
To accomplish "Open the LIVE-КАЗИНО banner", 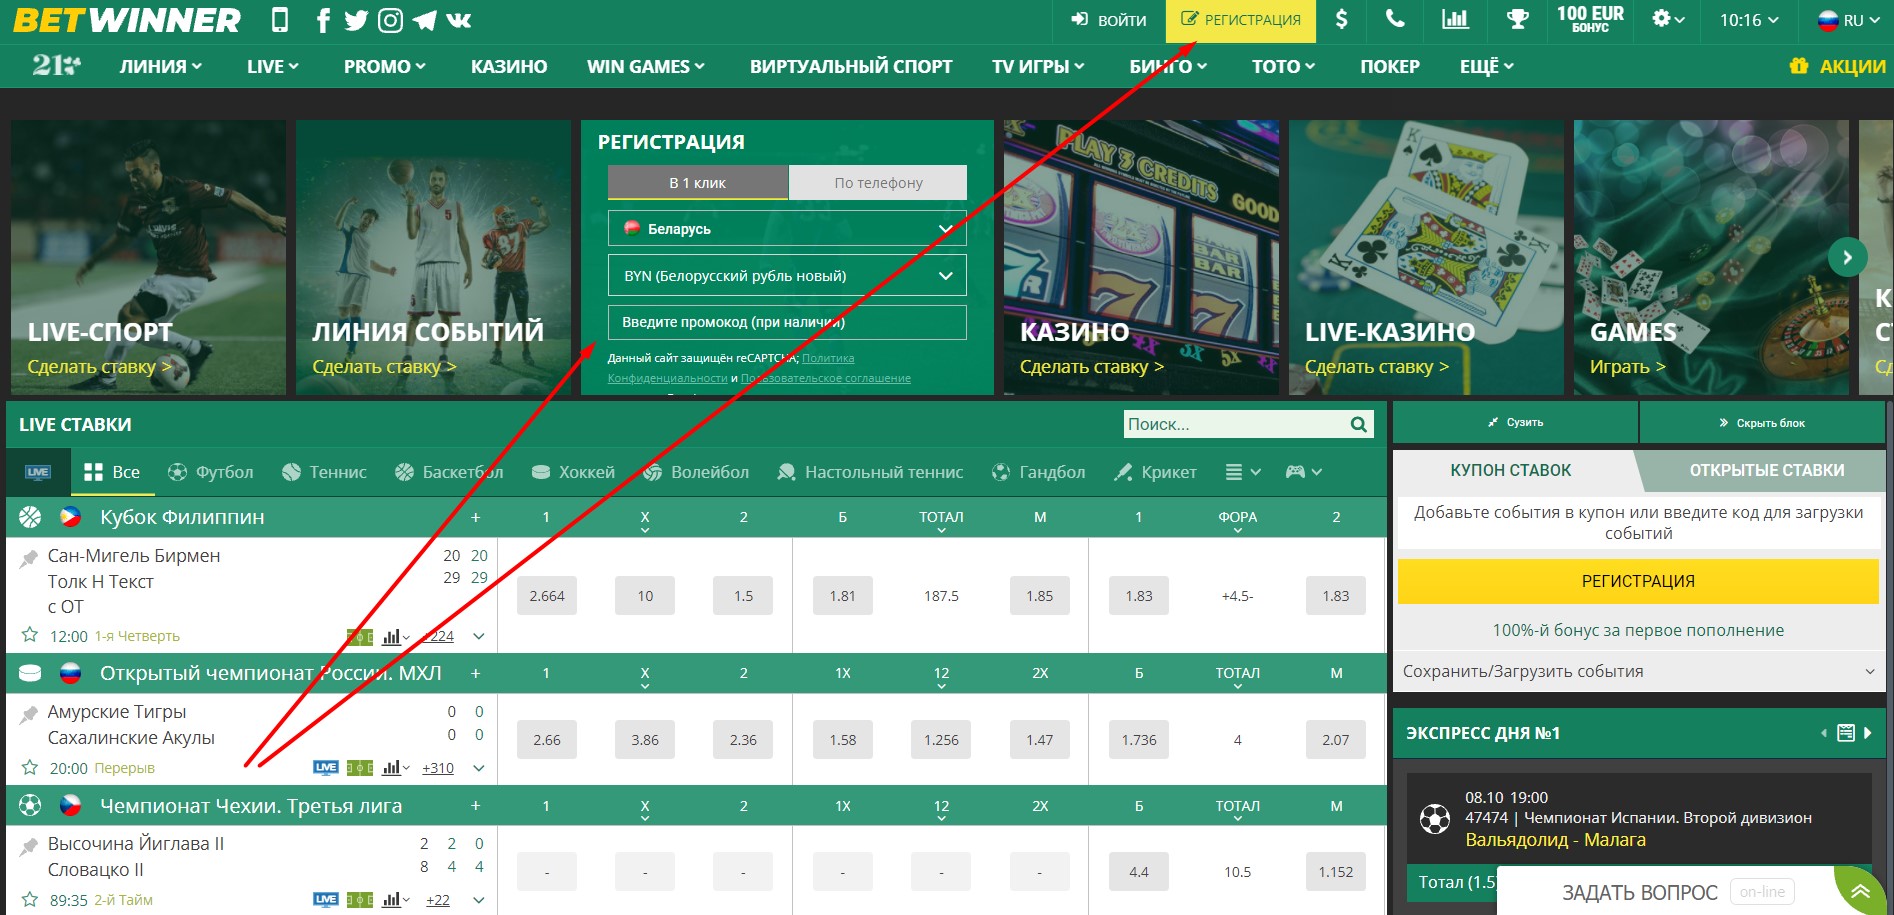I will point(1426,258).
